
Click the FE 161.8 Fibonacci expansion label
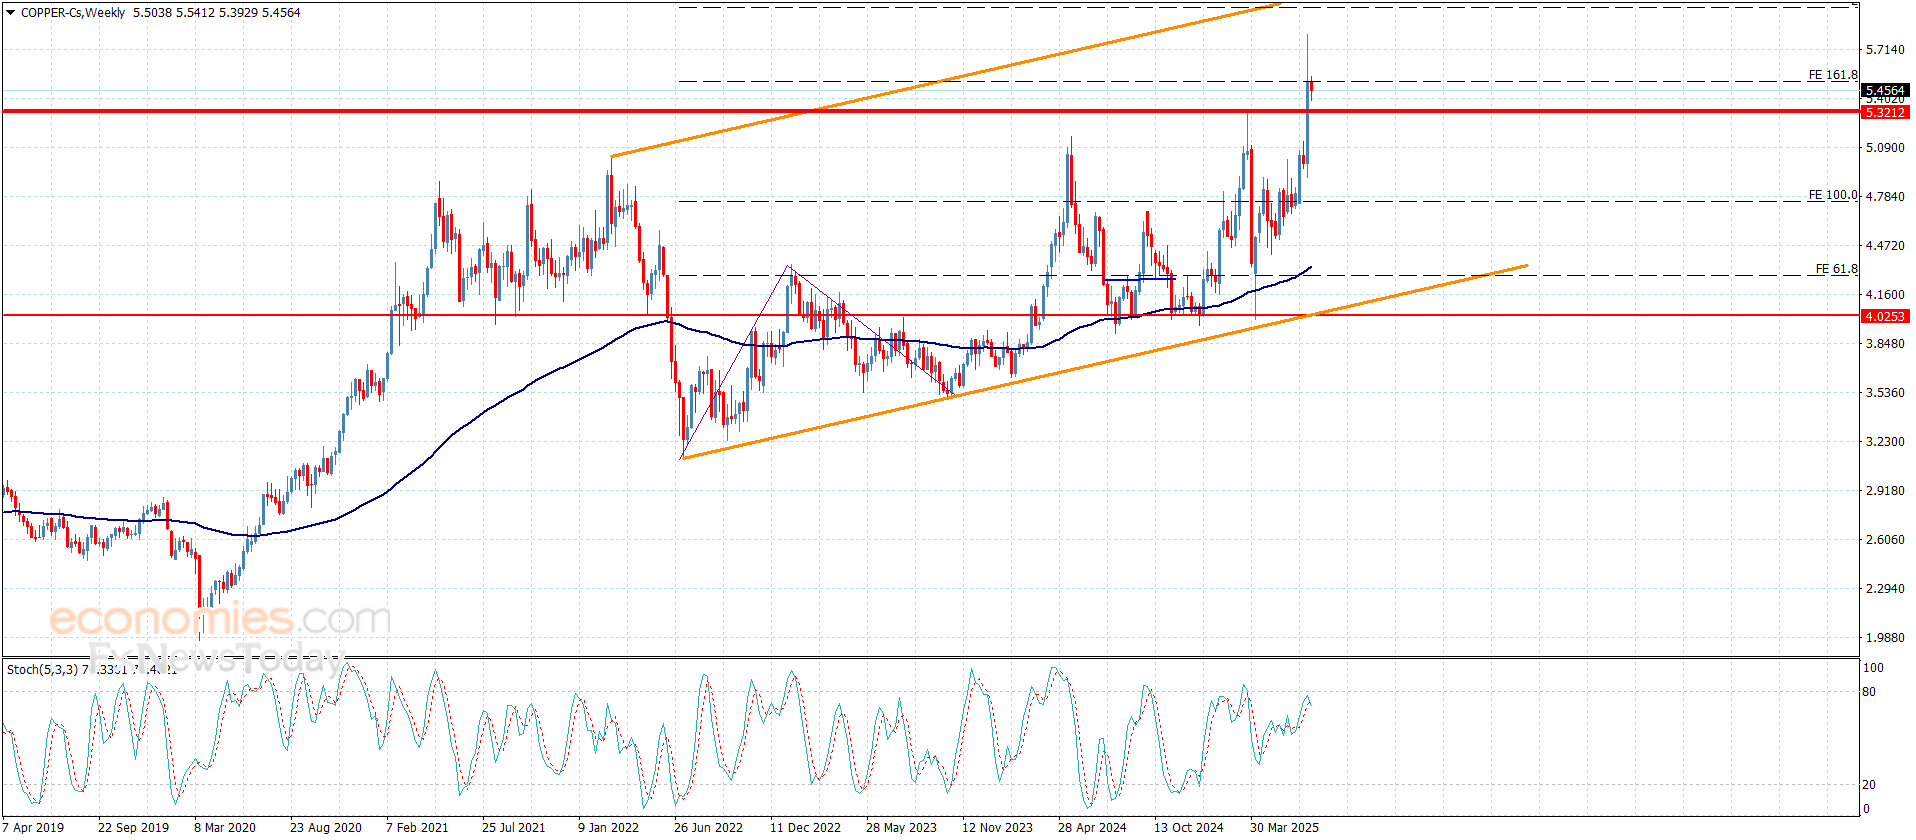click(x=1832, y=75)
